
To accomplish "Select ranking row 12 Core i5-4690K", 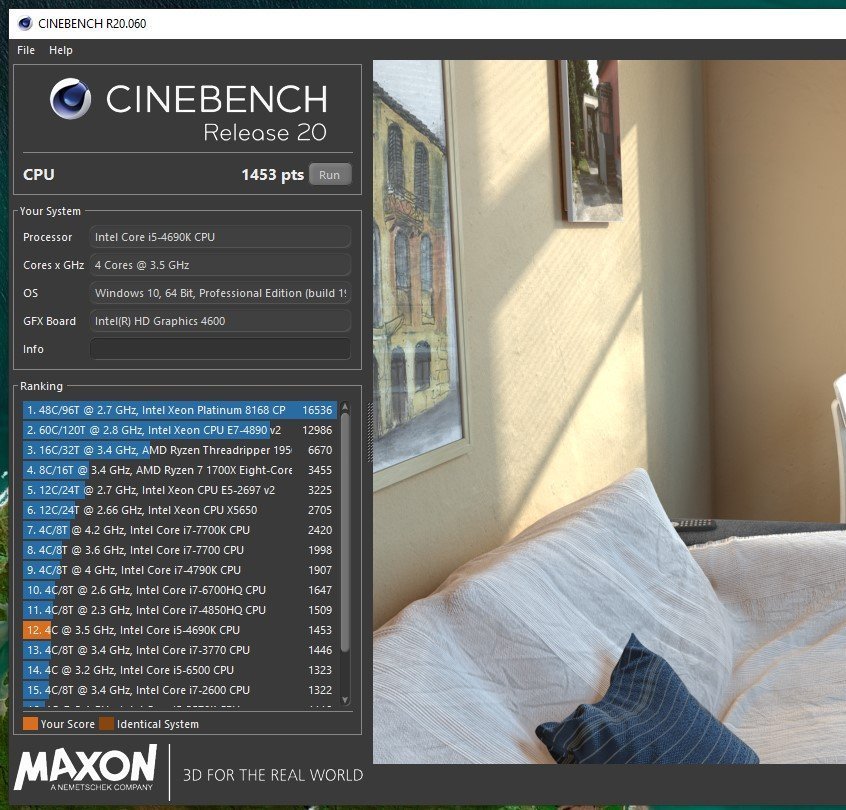I will (180, 630).
